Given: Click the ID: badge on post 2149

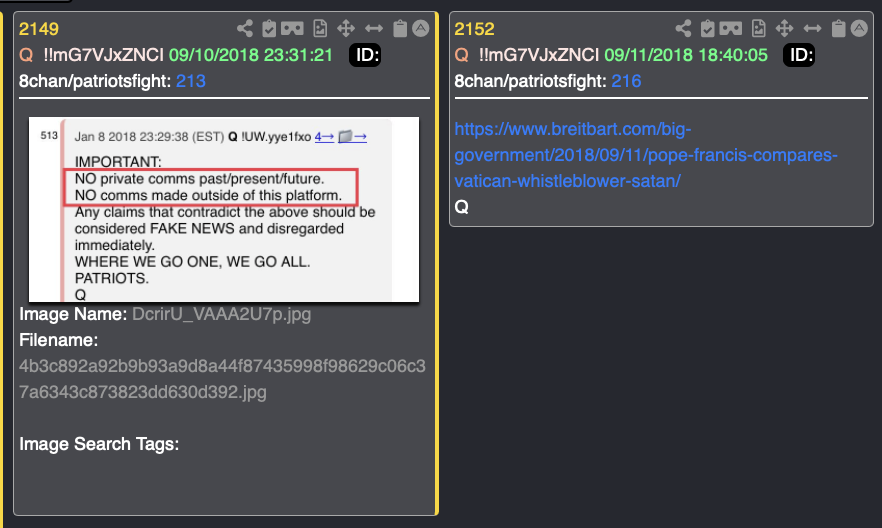Looking at the screenshot, I should point(366,55).
